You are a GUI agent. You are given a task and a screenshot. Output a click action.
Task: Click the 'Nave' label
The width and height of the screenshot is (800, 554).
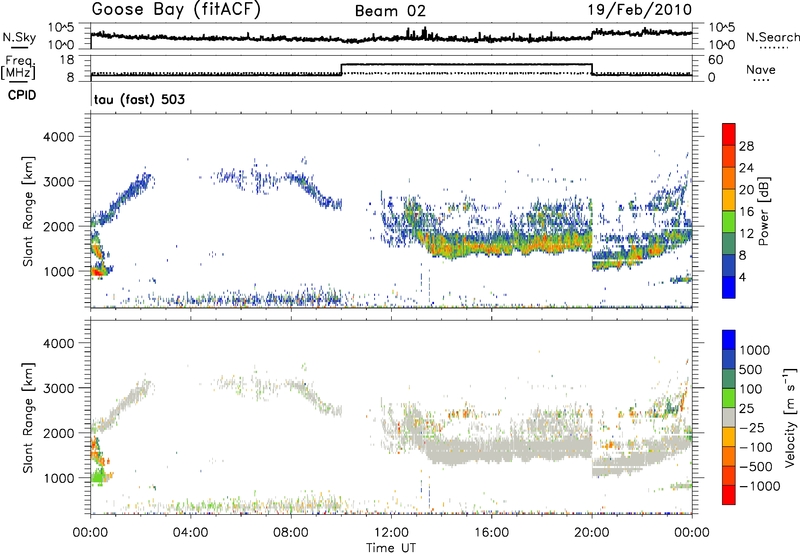pyautogui.click(x=761, y=69)
